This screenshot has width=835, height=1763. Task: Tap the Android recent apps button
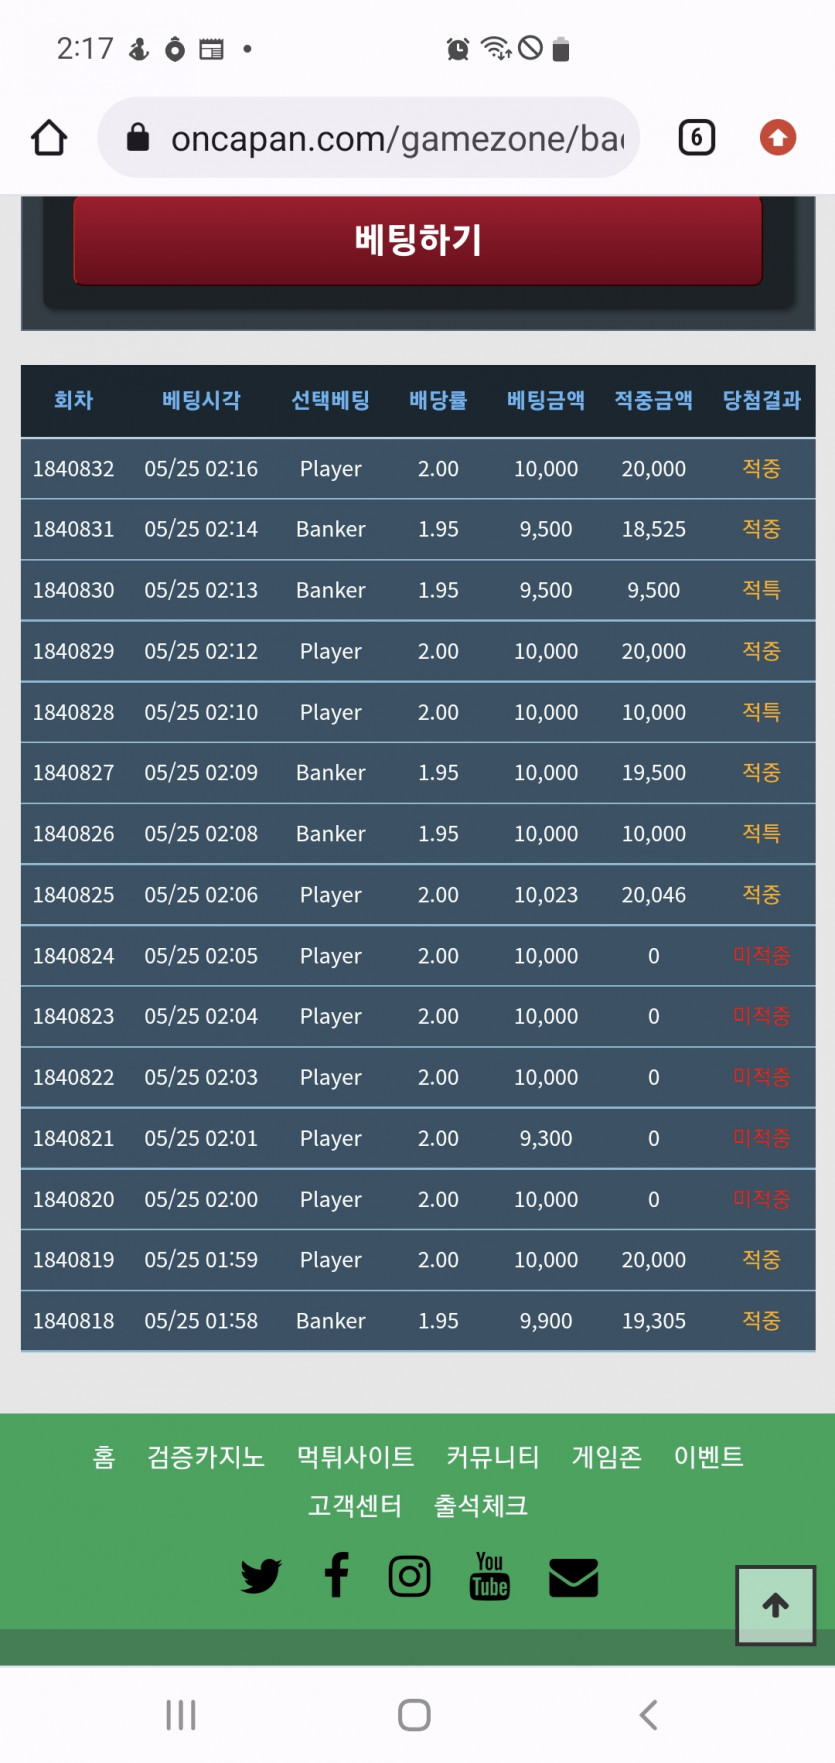[x=181, y=1715]
